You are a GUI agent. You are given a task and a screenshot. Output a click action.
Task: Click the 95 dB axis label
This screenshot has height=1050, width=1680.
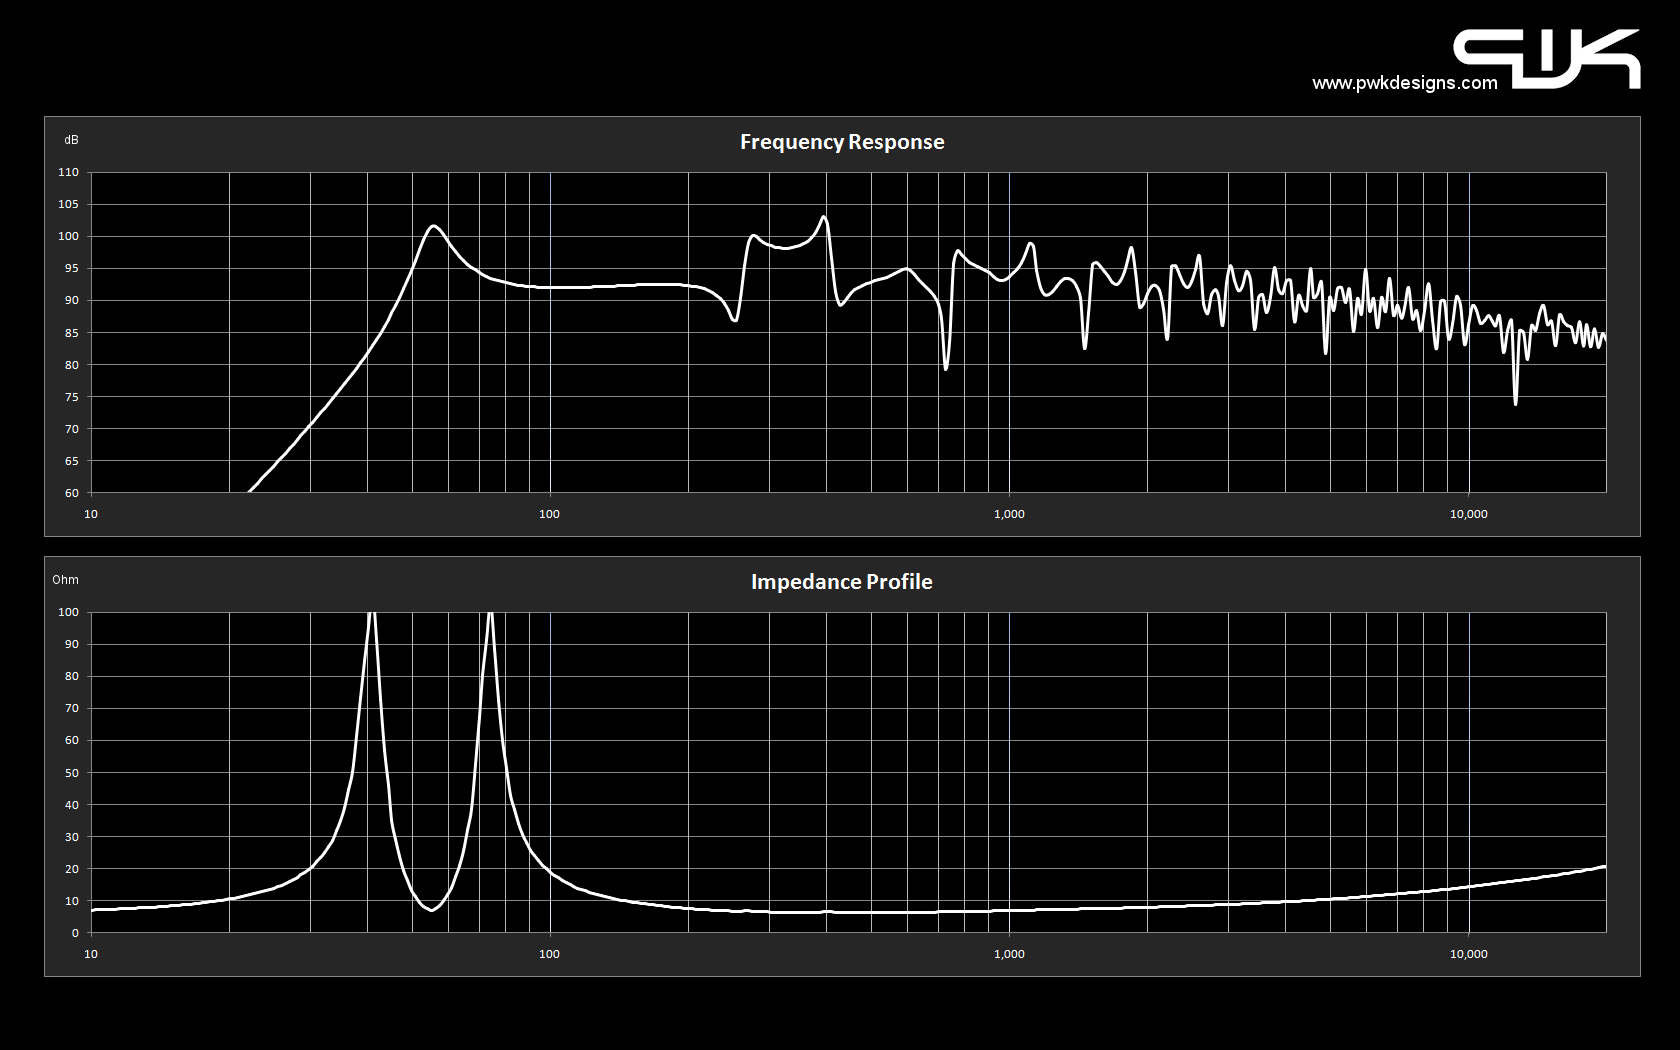(71, 268)
